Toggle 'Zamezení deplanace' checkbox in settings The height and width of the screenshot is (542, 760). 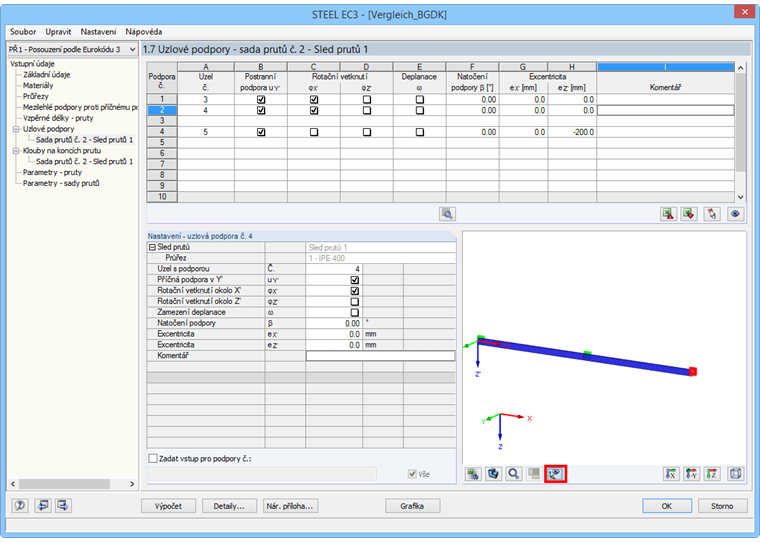[x=354, y=313]
